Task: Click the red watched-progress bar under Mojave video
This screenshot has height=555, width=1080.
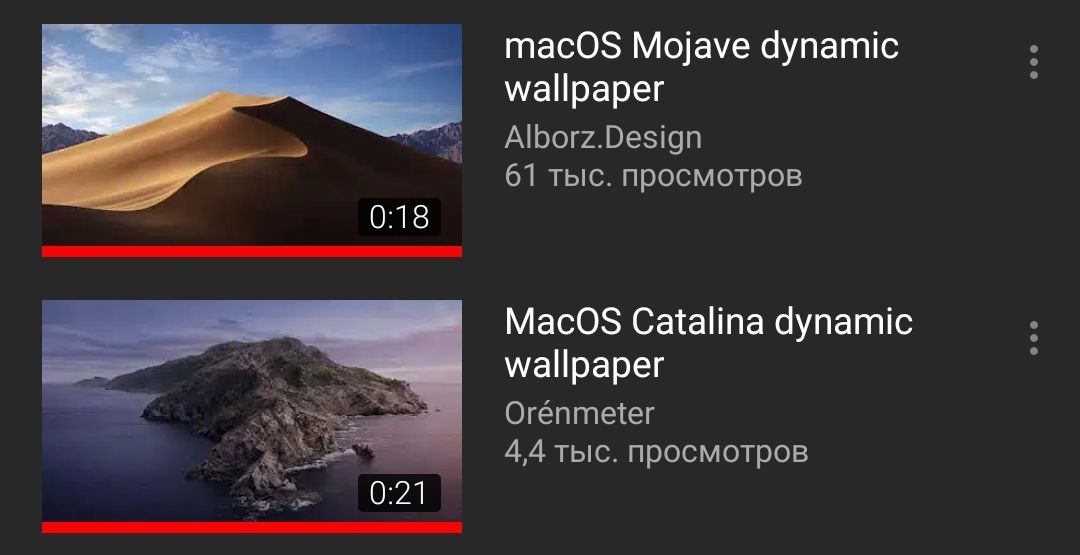Action: tap(252, 251)
